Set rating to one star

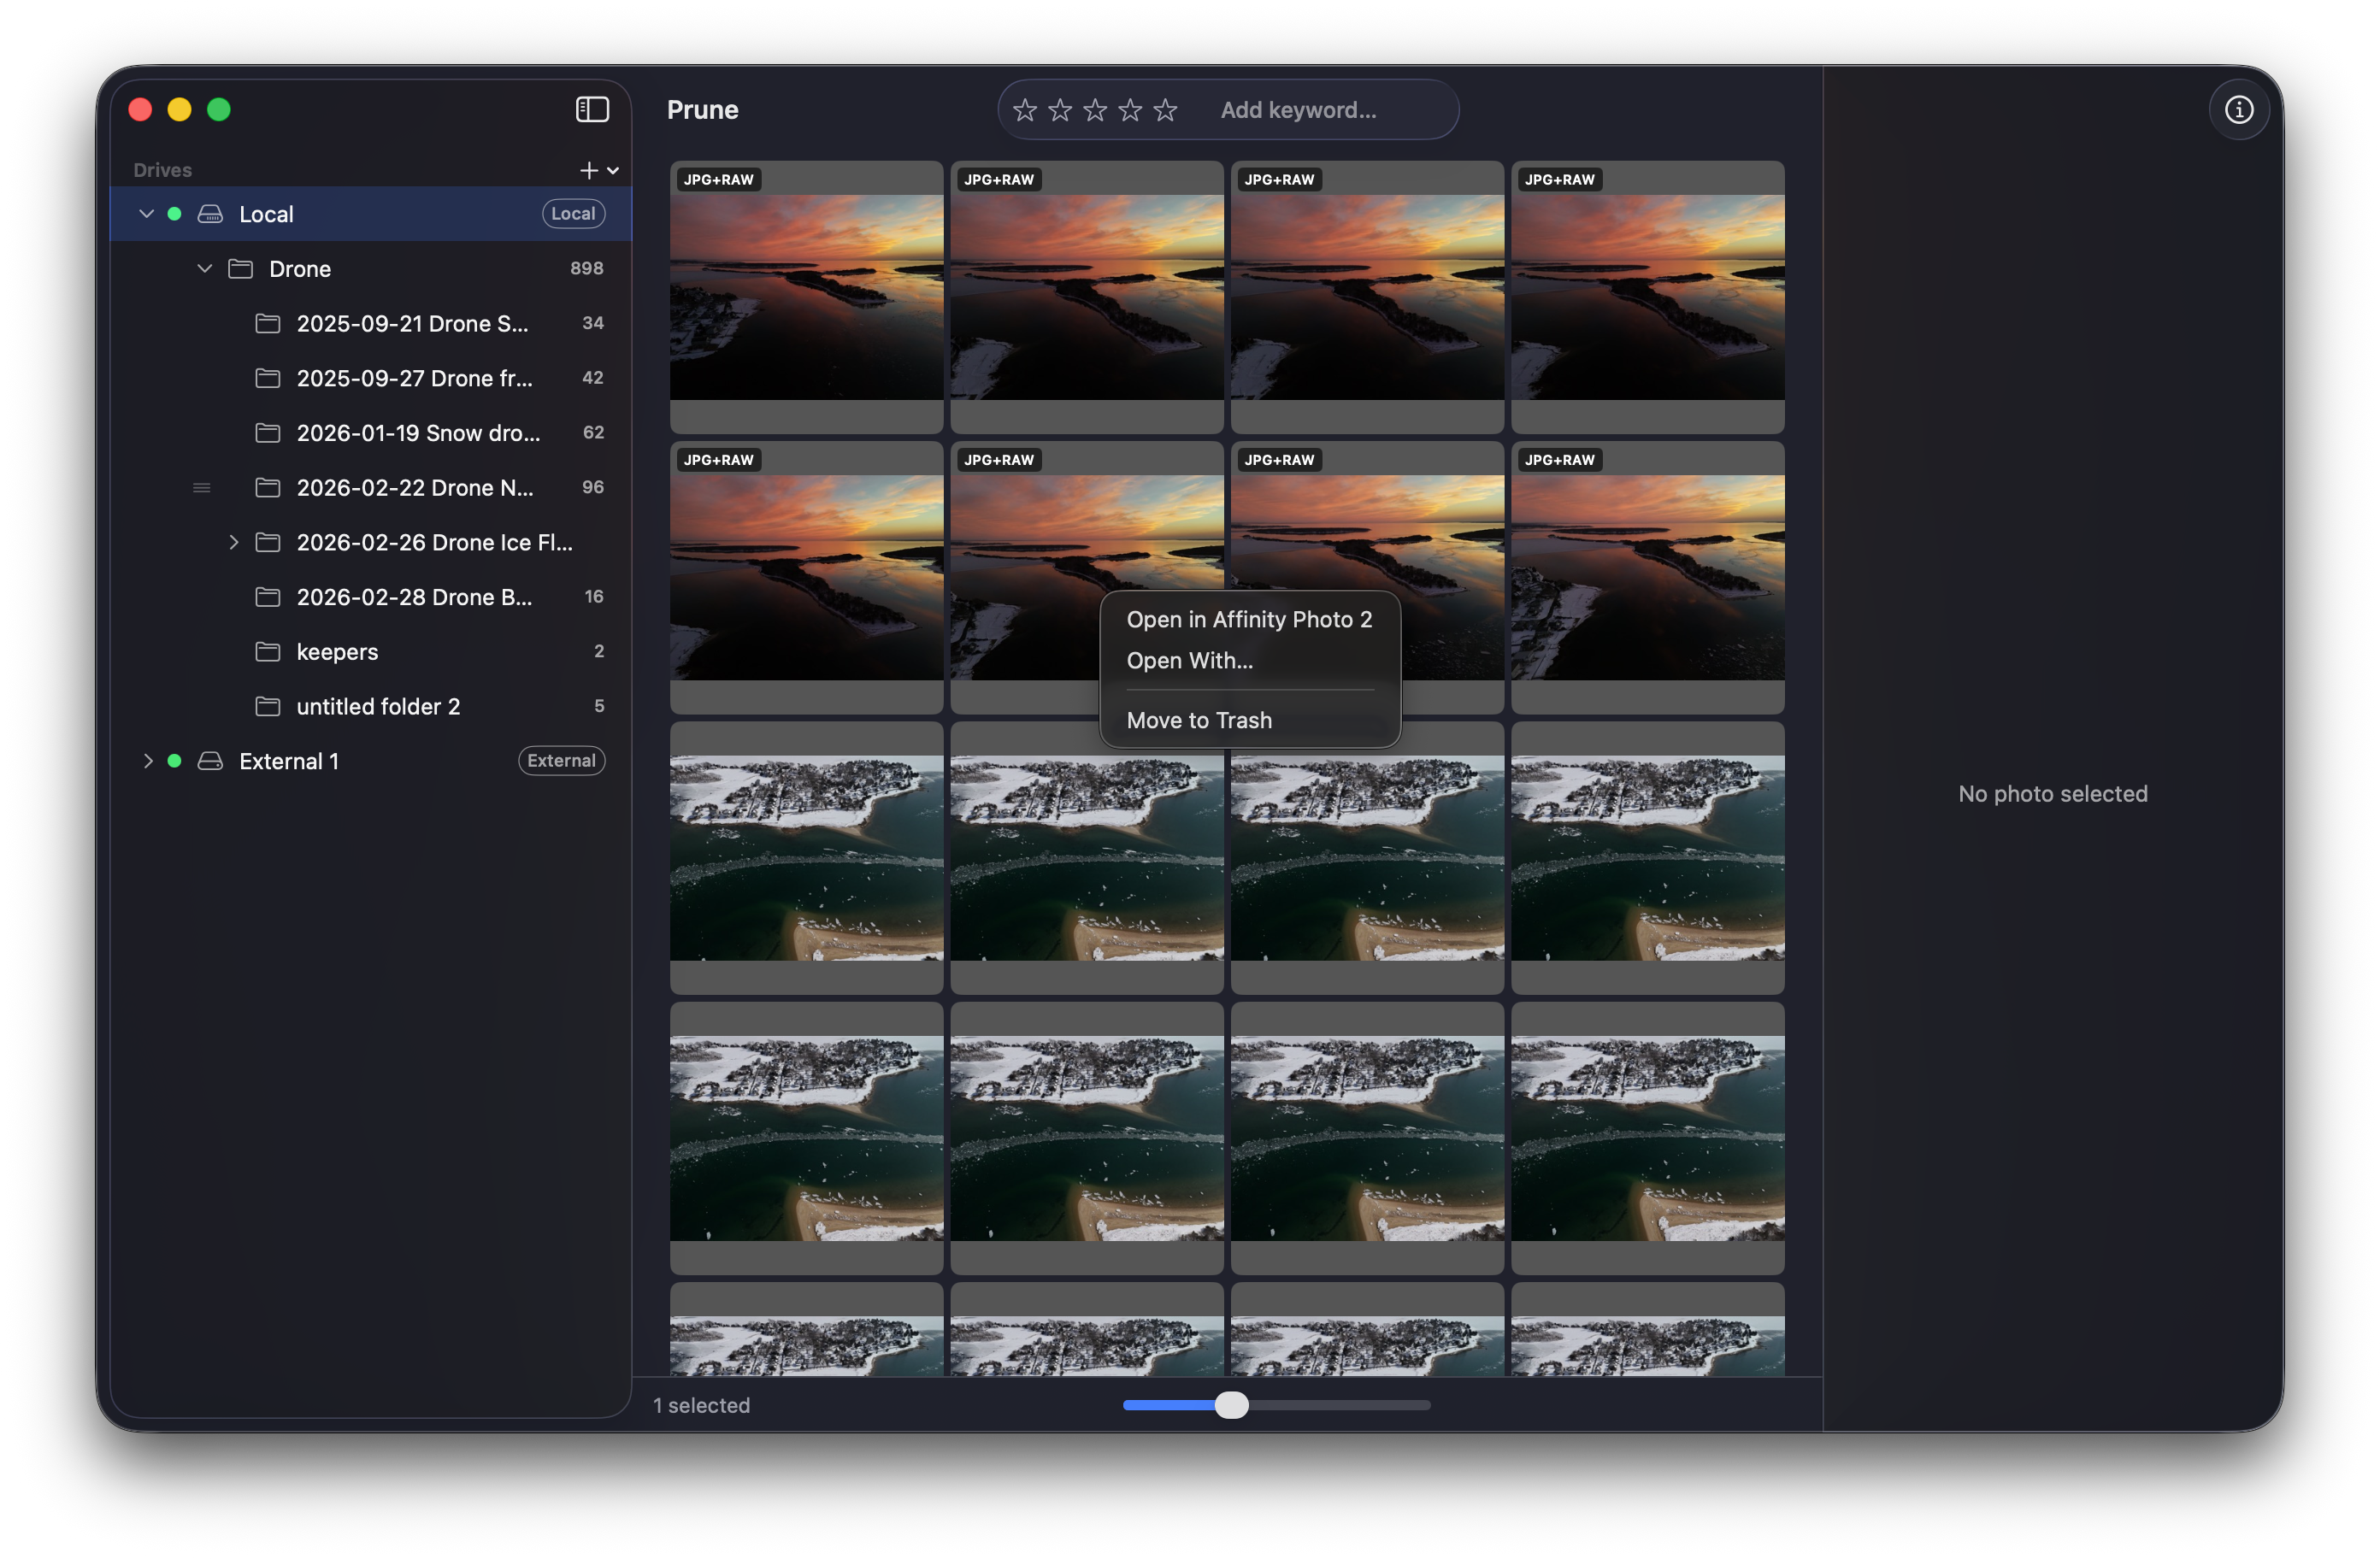(1025, 110)
